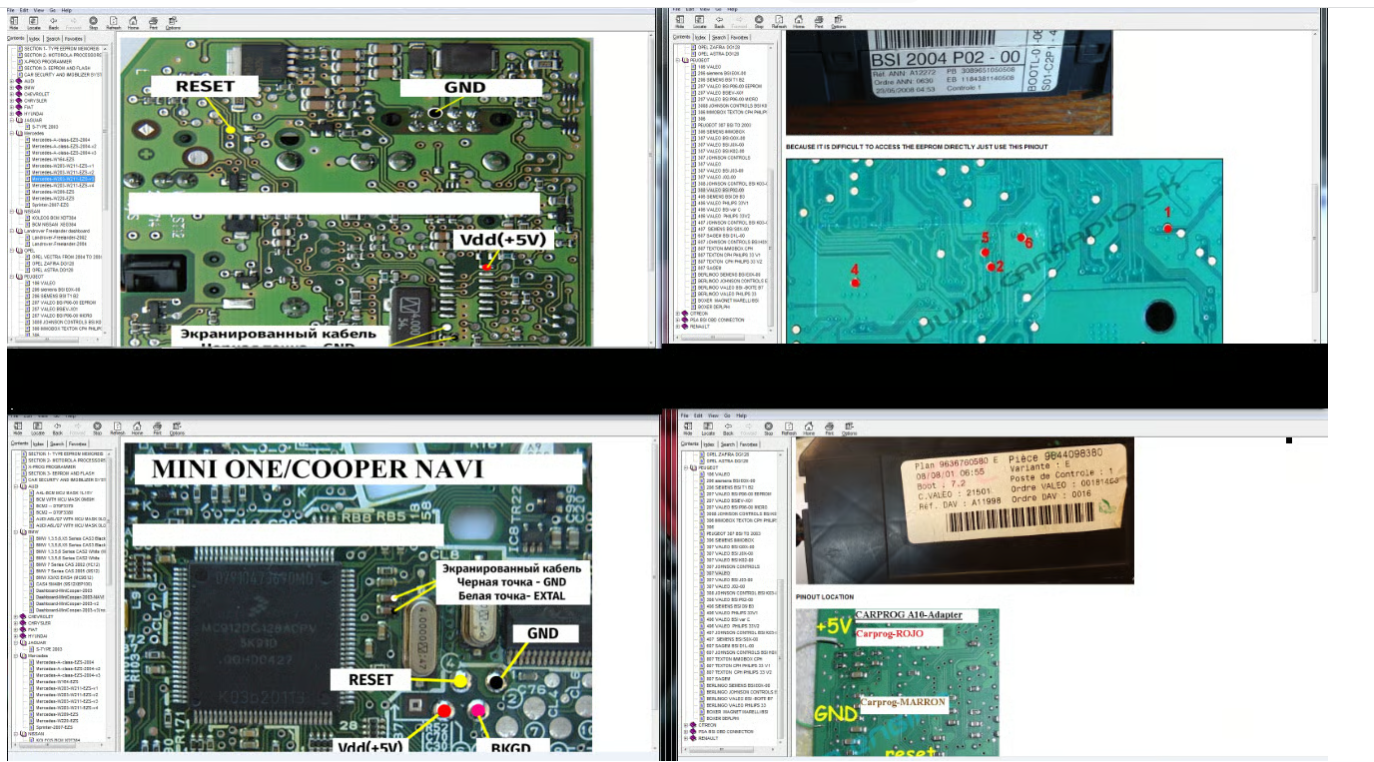Open the View menu in the bottom-right window
Screen dimensions: 1374x762
[712, 414]
